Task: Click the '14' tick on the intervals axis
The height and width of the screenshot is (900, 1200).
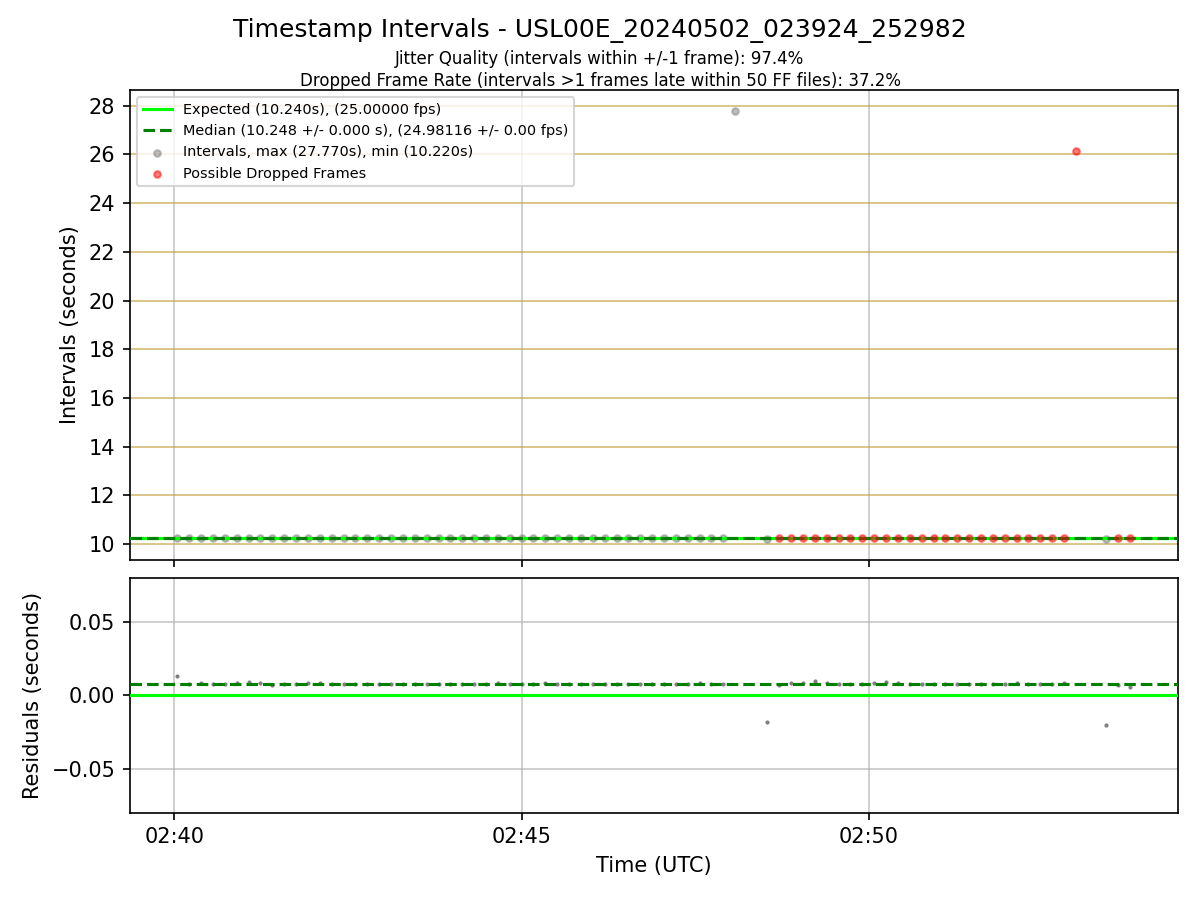Action: (x=102, y=447)
